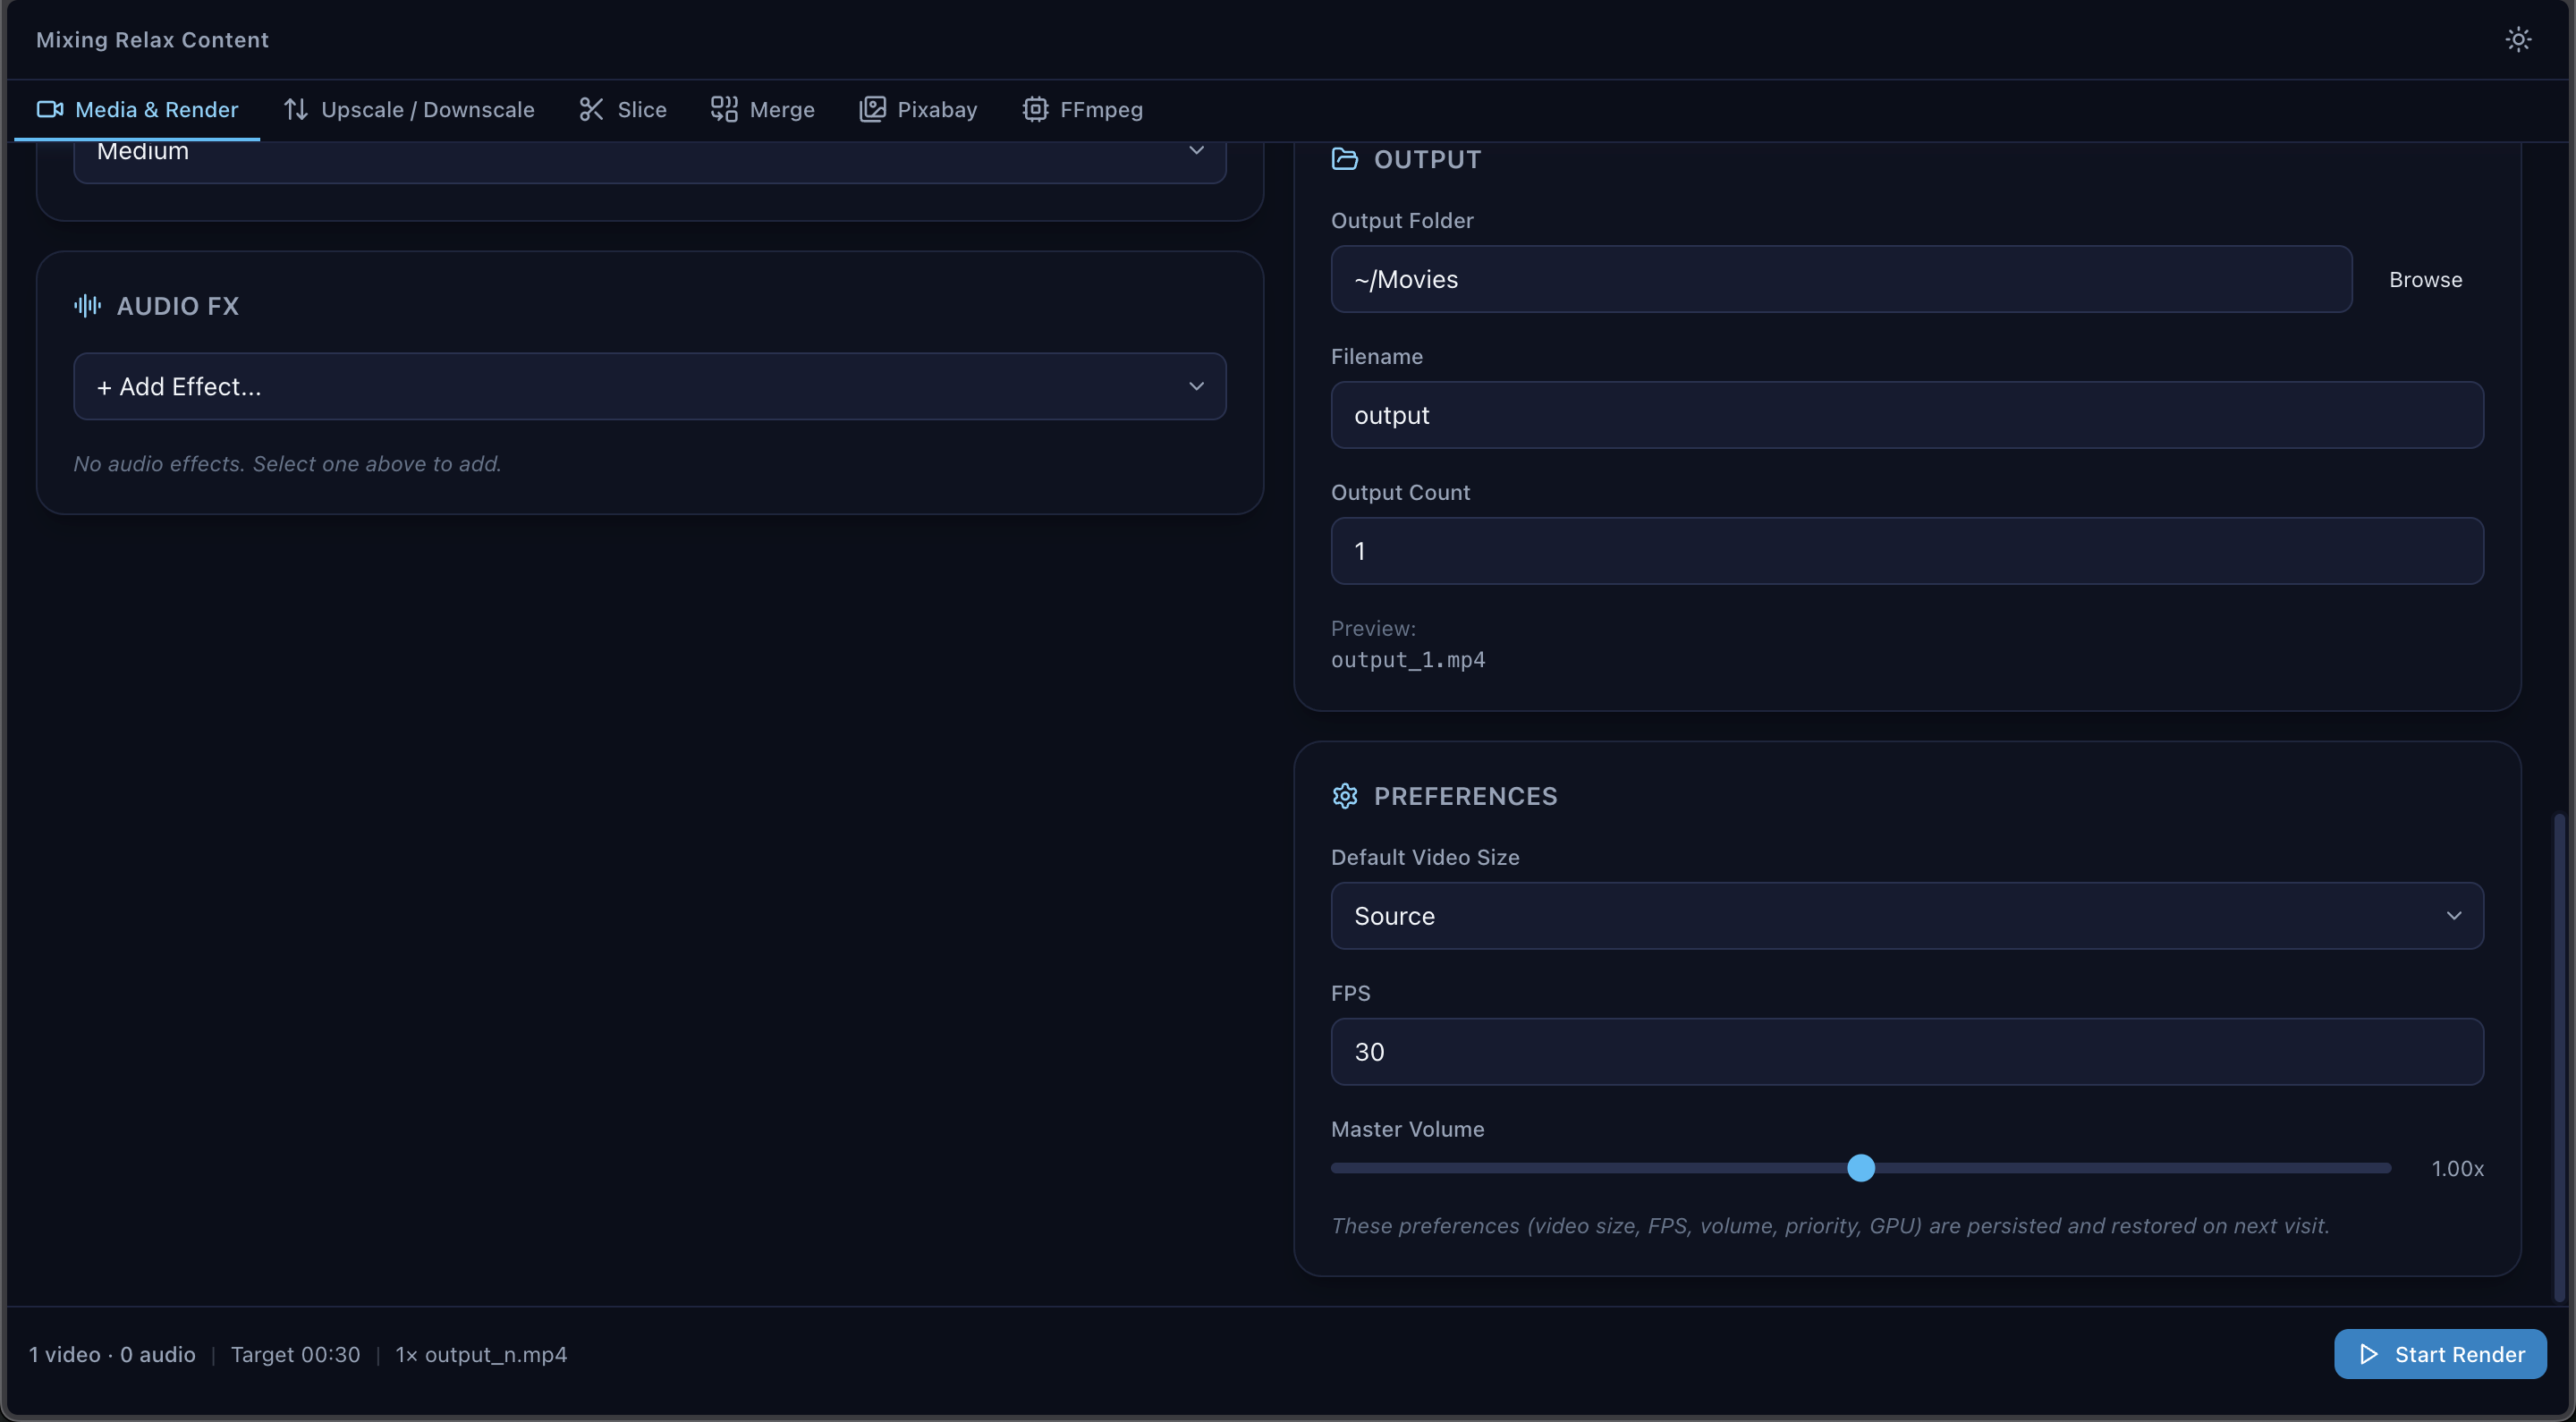This screenshot has width=2576, height=1422.
Task: Click the Upscale / Downscale arrows icon
Action: point(295,109)
